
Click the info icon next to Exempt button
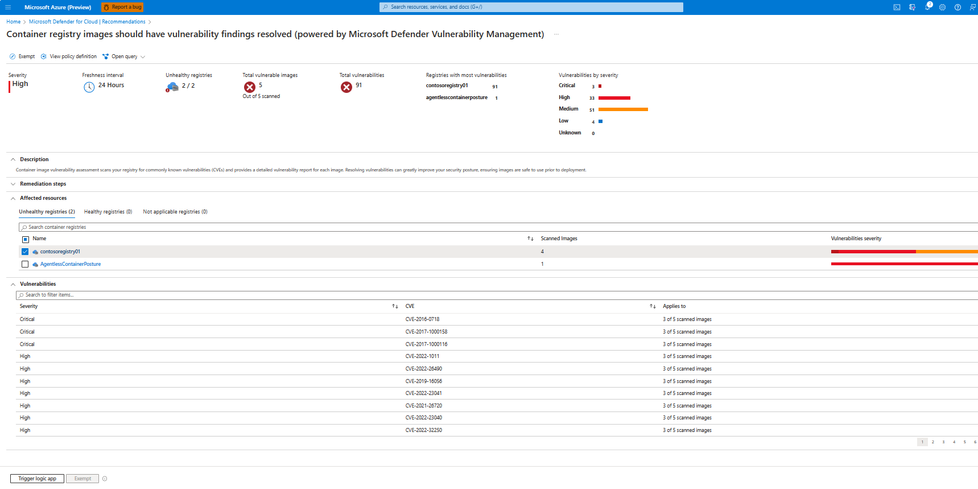[x=104, y=478]
